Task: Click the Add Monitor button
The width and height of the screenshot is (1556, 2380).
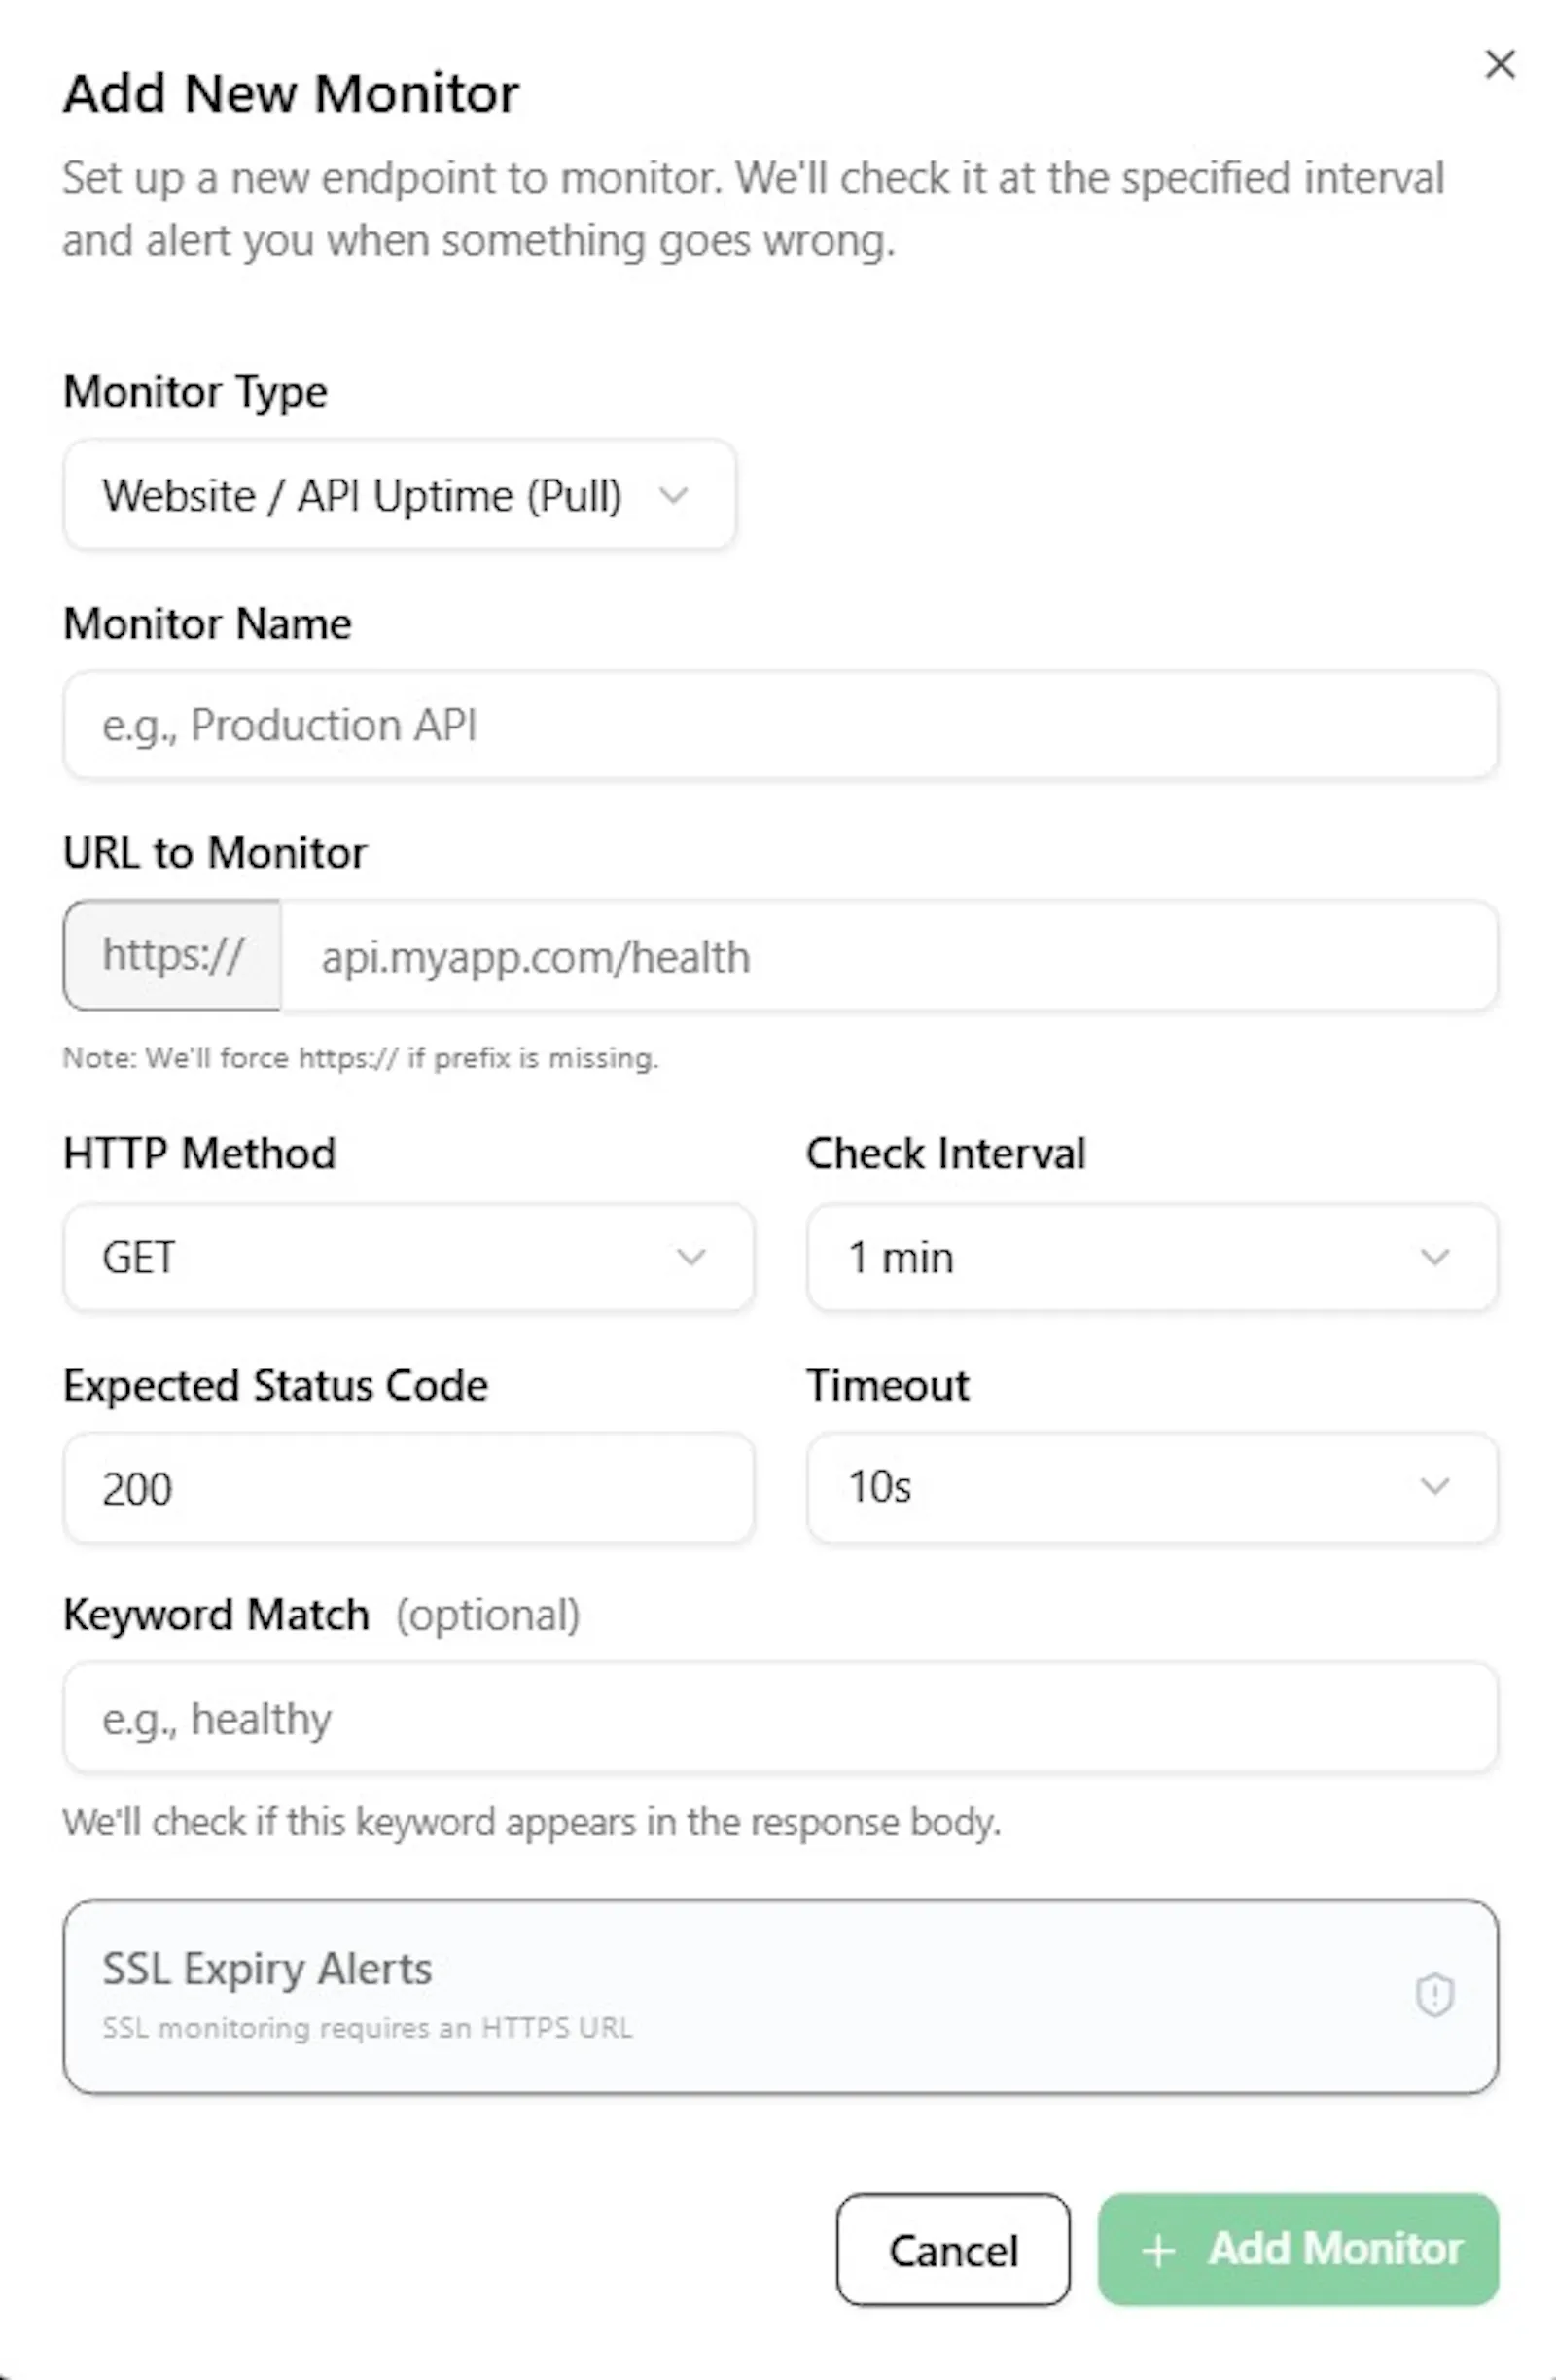Action: (x=1298, y=2250)
